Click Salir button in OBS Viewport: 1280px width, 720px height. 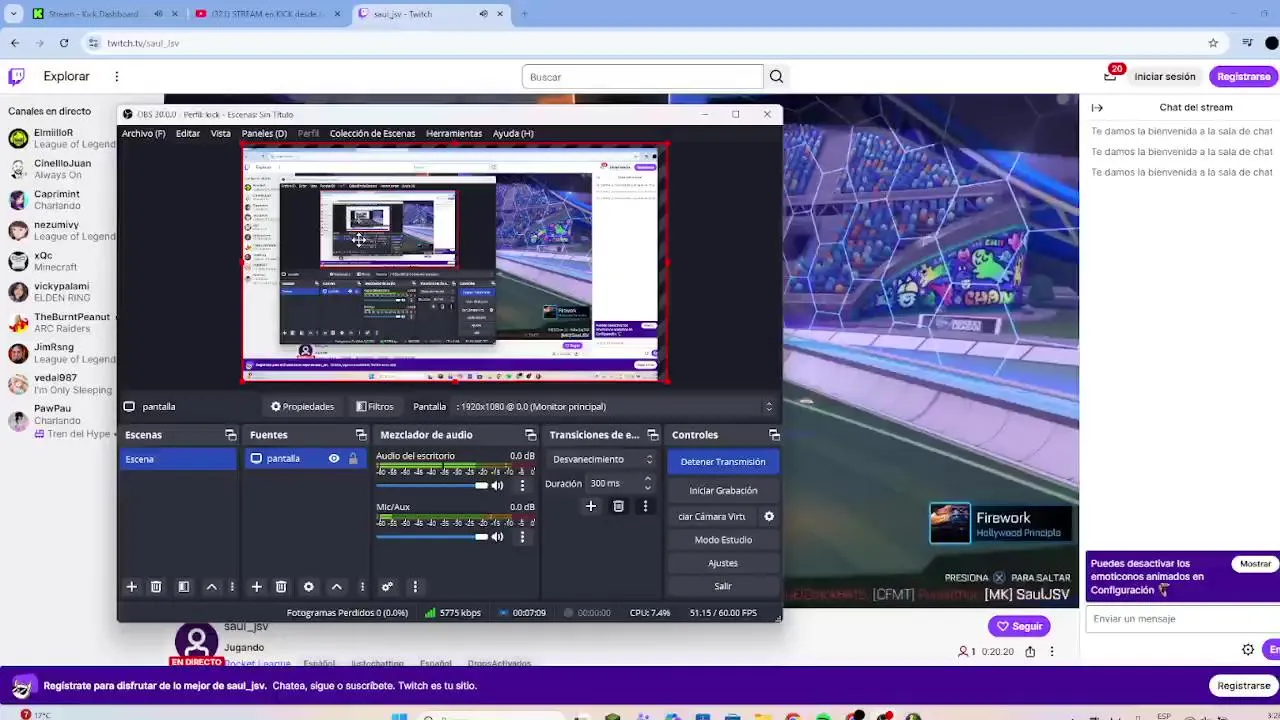723,586
